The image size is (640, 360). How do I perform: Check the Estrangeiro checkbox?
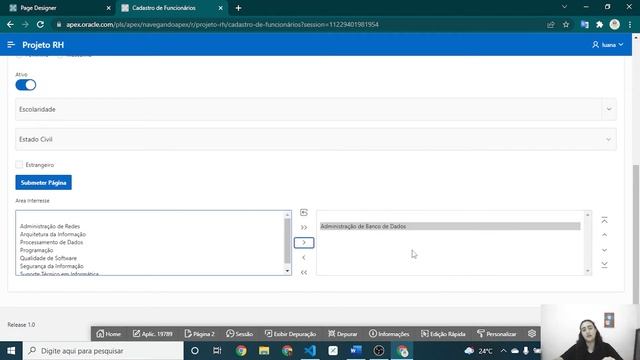click(x=19, y=164)
